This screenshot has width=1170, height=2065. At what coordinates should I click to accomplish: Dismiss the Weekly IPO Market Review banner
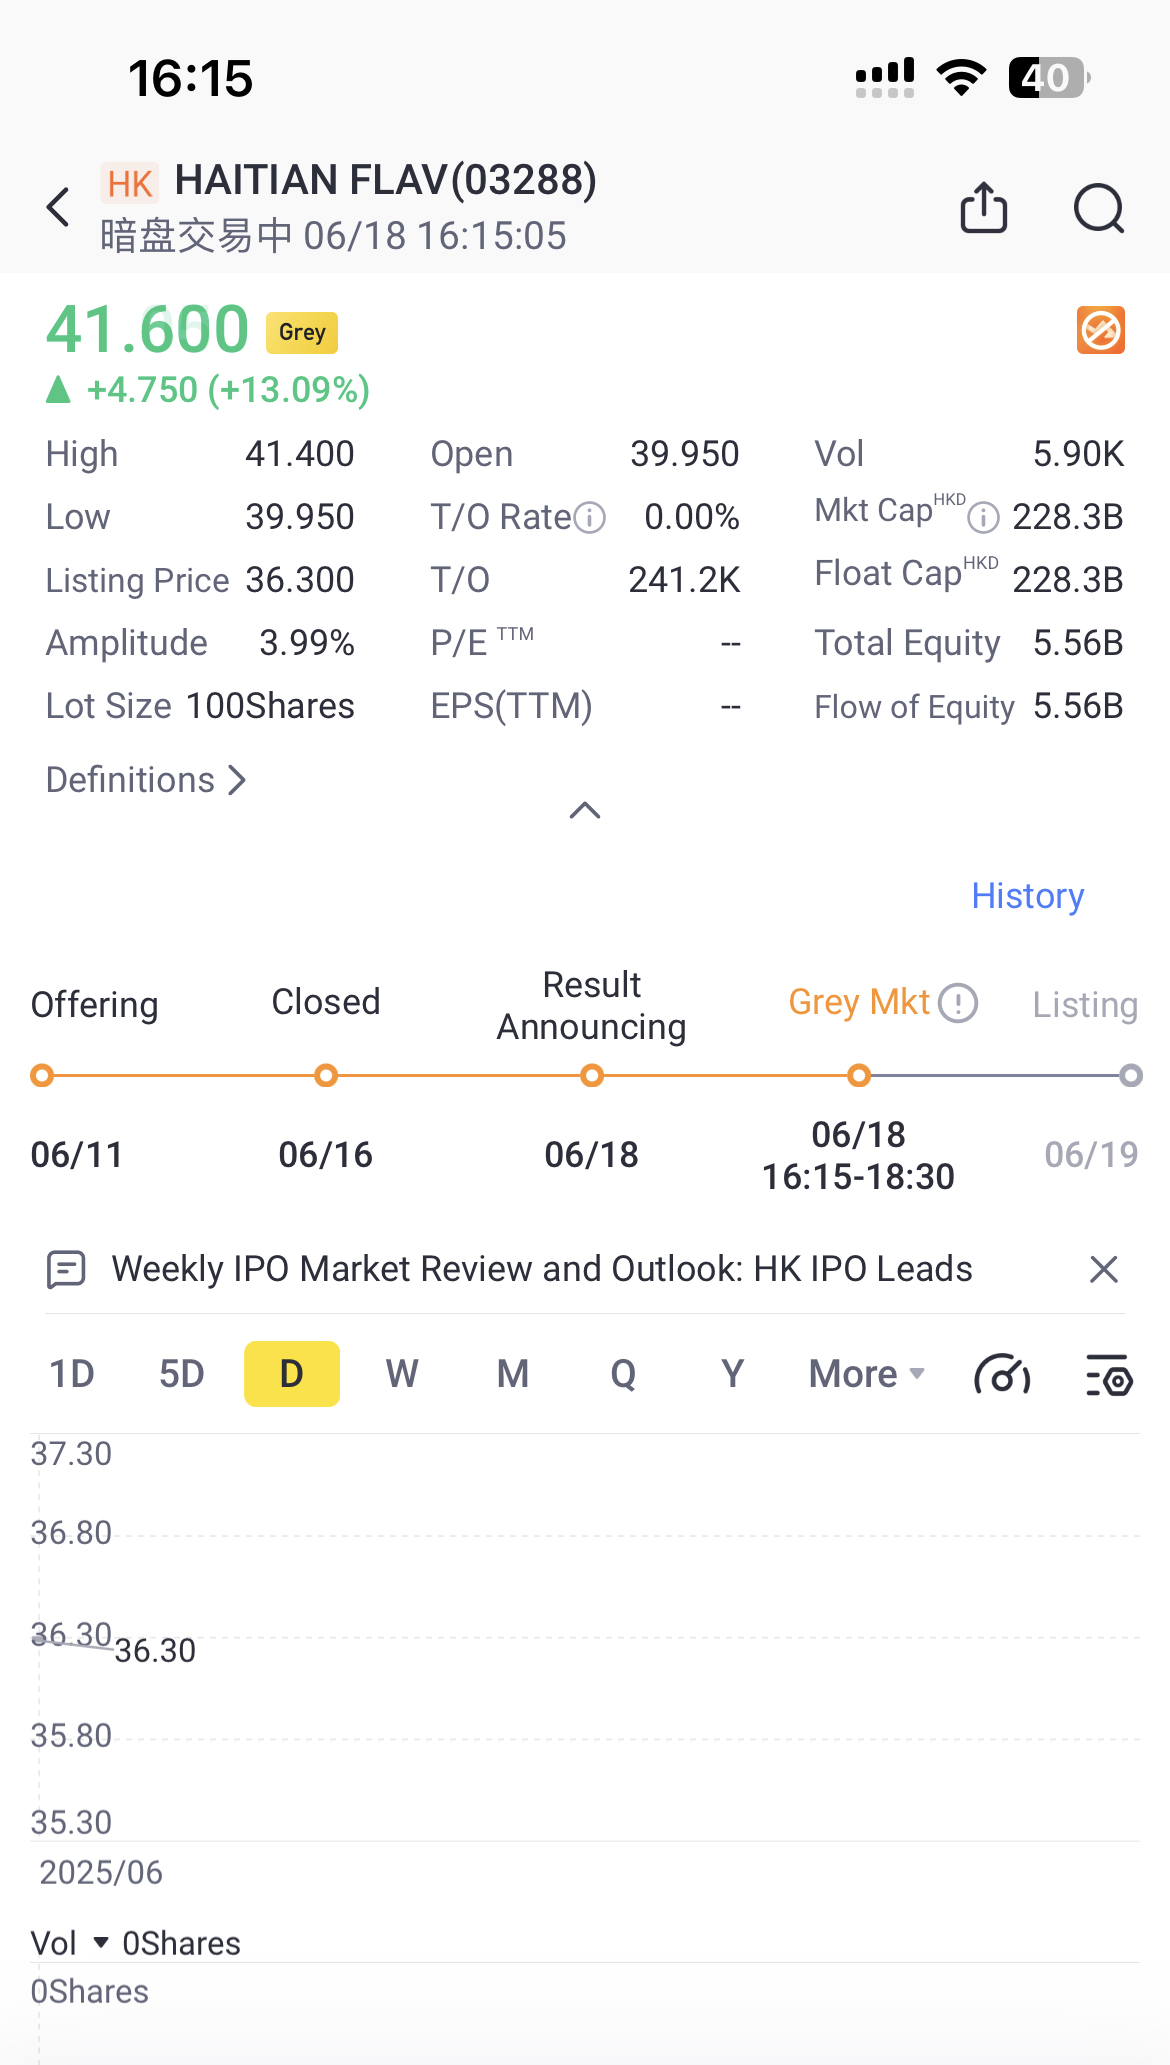[1103, 1269]
